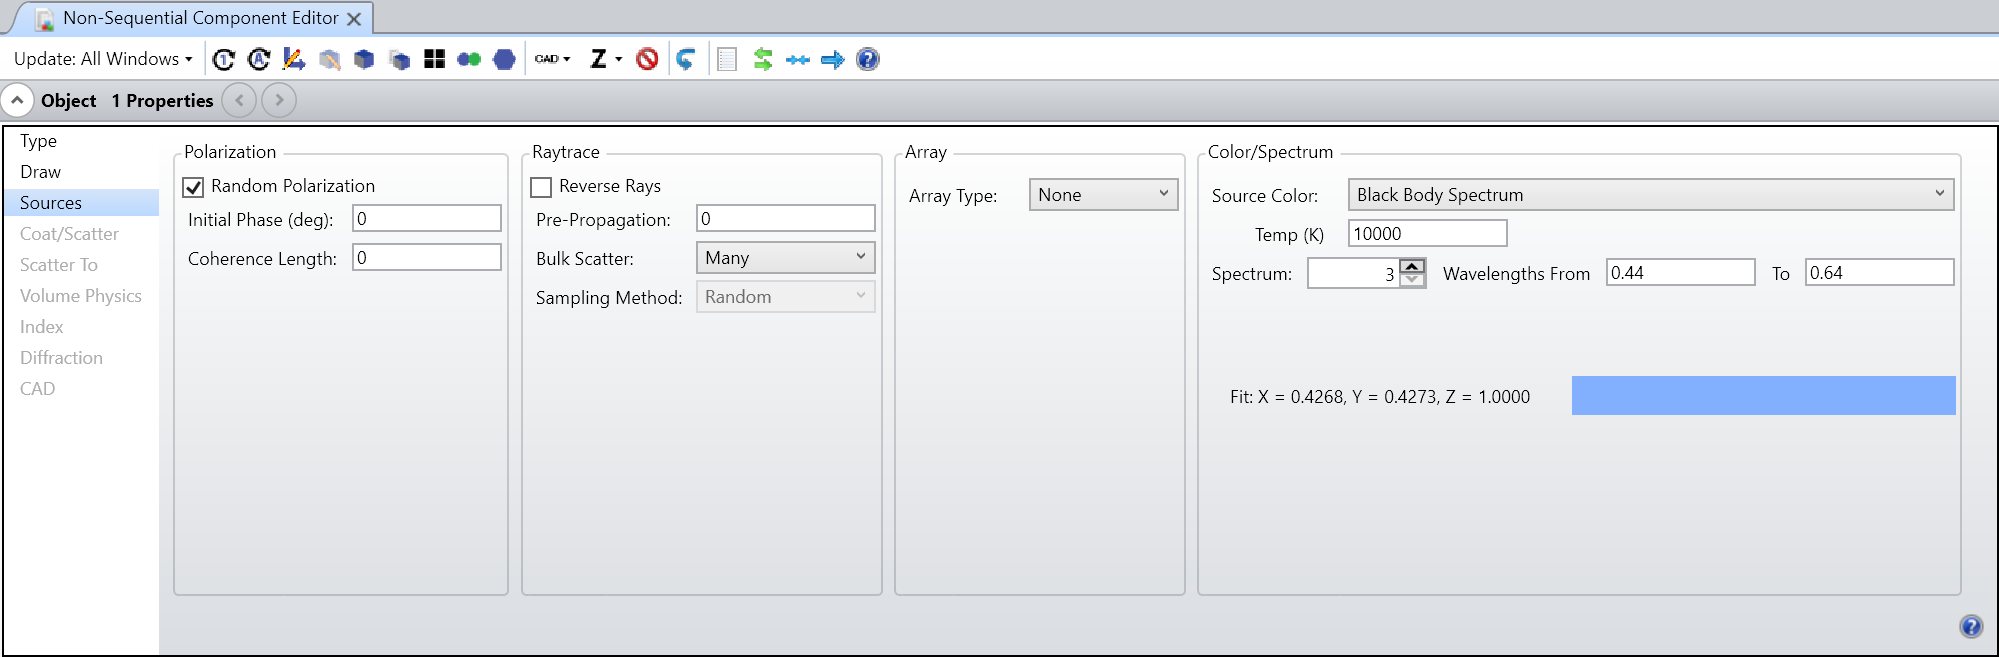
Task: Click the blue spectrum color swatch
Action: (x=1764, y=396)
